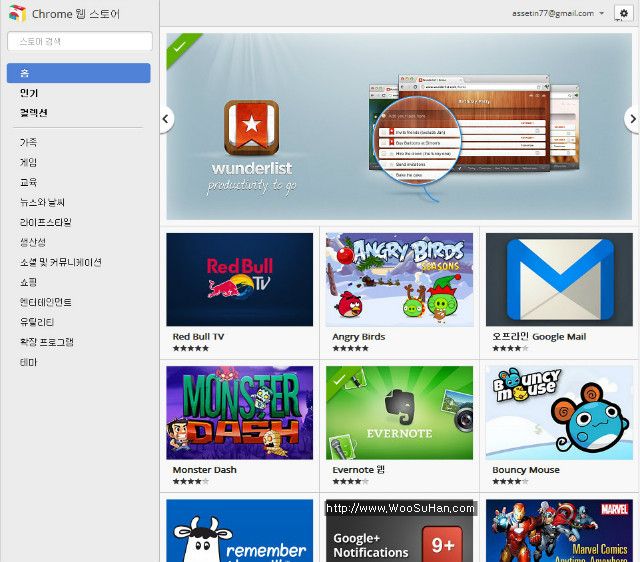
Task: Click the Angry Birds title text
Action: pyautogui.click(x=359, y=337)
